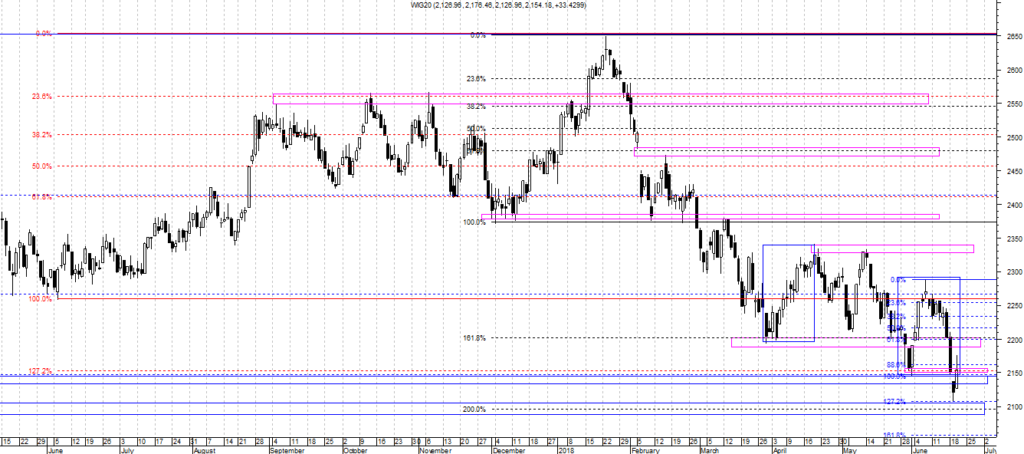Select the 2100 price axis value
The width and height of the screenshot is (1024, 454).
click(1009, 407)
